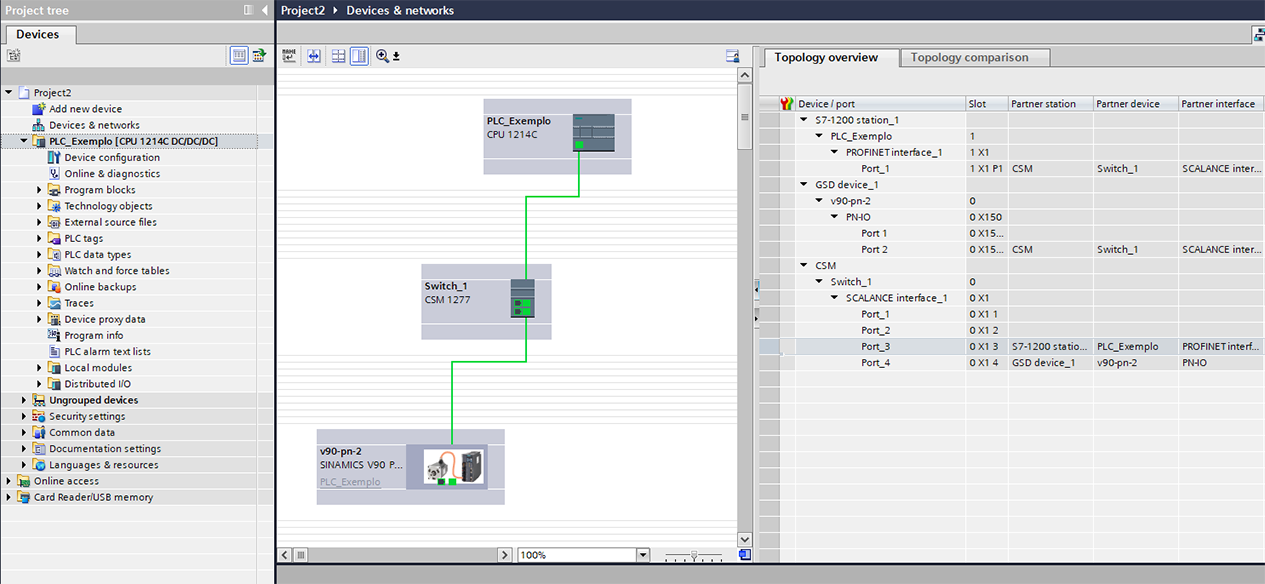The height and width of the screenshot is (584, 1265).
Task: Click the zoom slider at the bottom of the view
Action: [694, 554]
